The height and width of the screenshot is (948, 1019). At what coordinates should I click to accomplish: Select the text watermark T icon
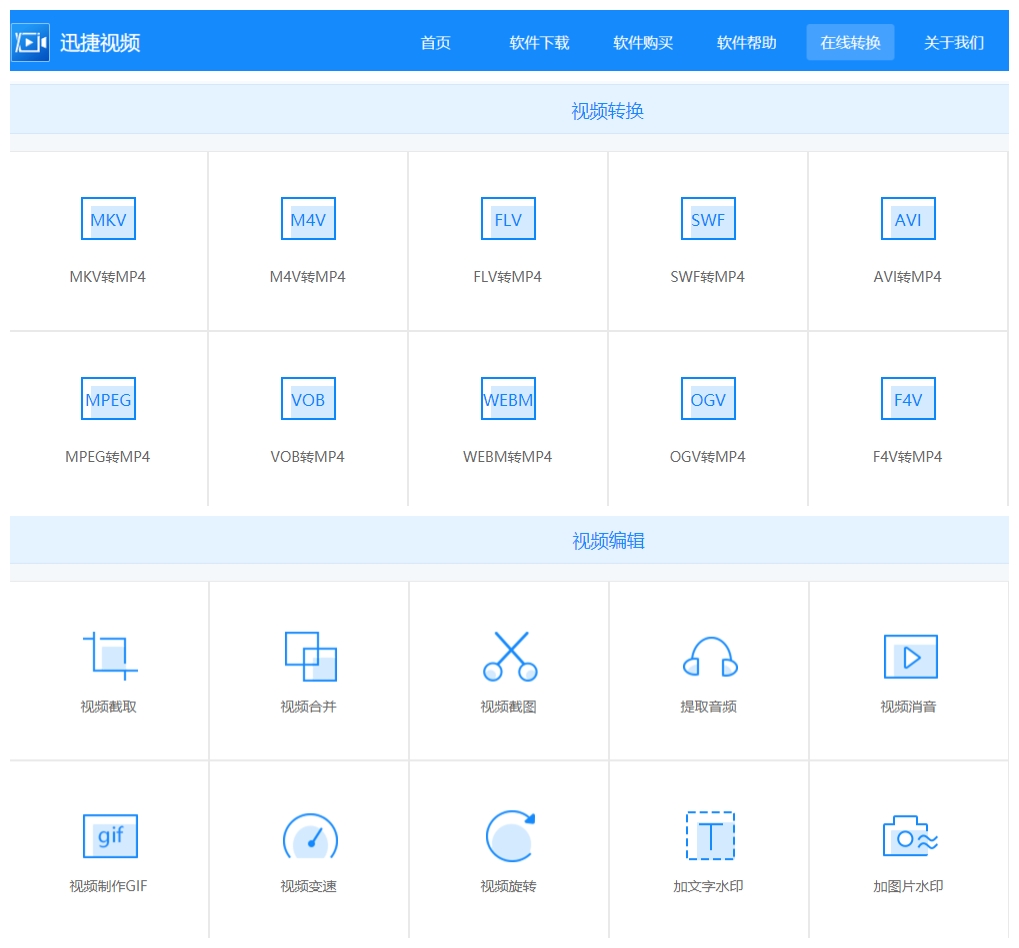710,836
